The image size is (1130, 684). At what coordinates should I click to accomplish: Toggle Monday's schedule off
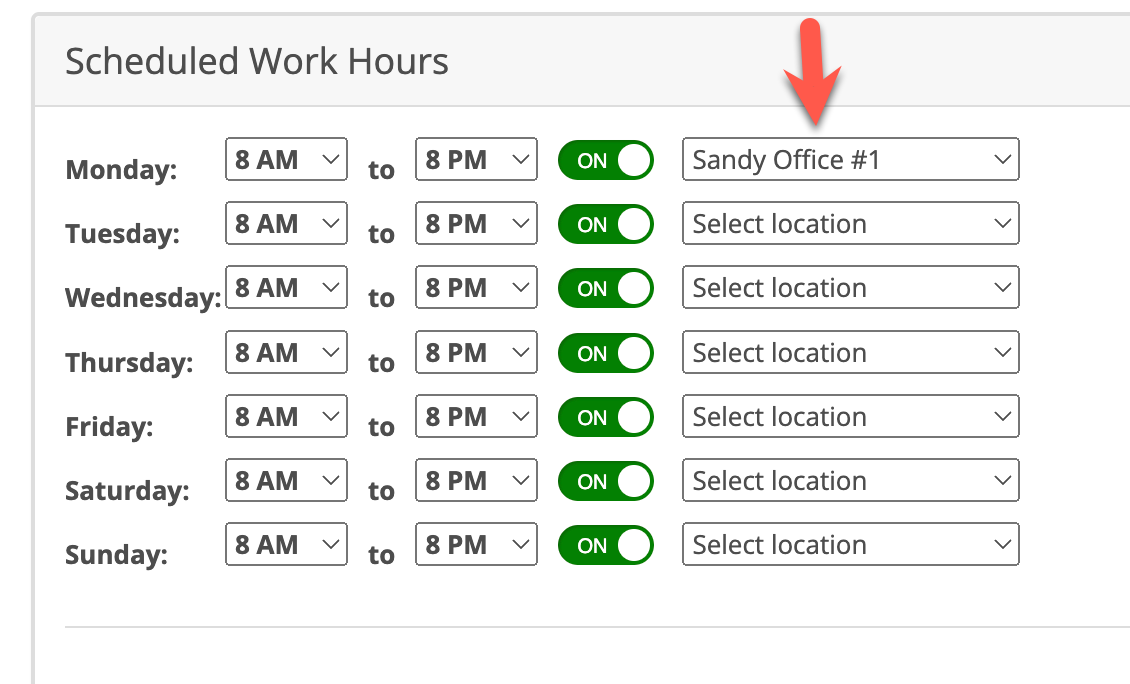click(605, 159)
